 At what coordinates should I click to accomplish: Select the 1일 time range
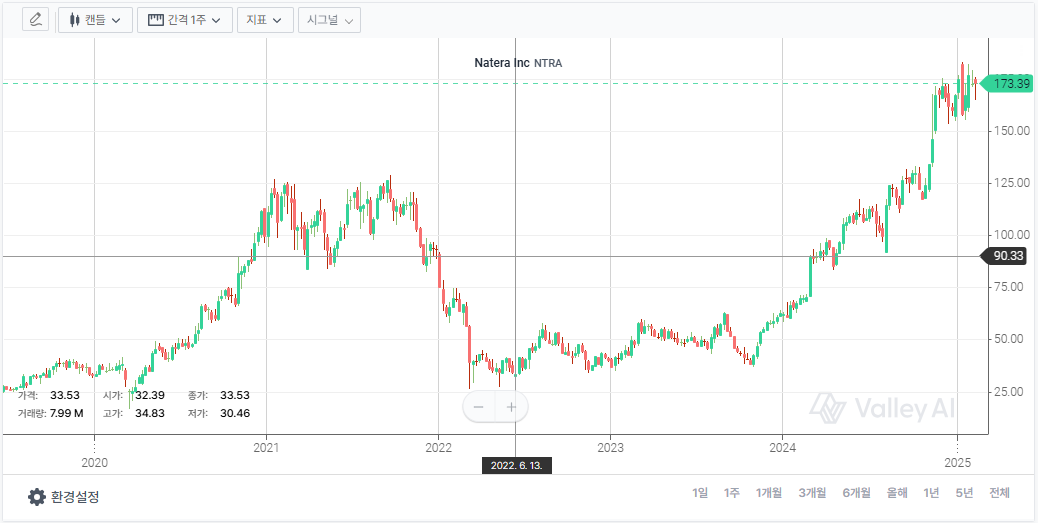[700, 493]
